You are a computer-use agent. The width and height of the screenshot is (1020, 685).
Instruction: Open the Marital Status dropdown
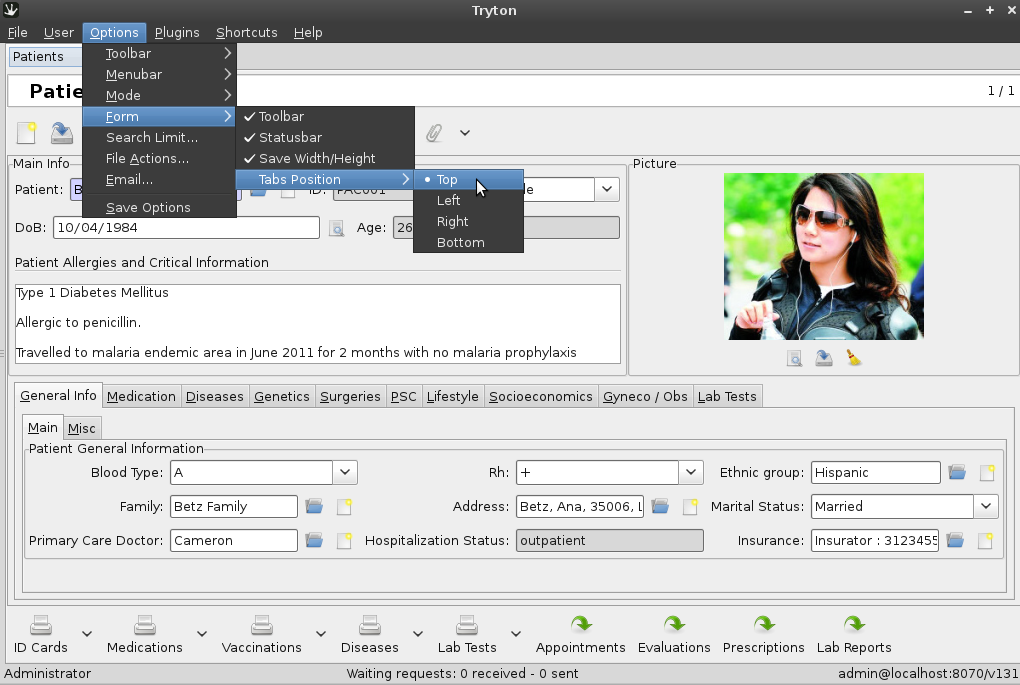986,507
